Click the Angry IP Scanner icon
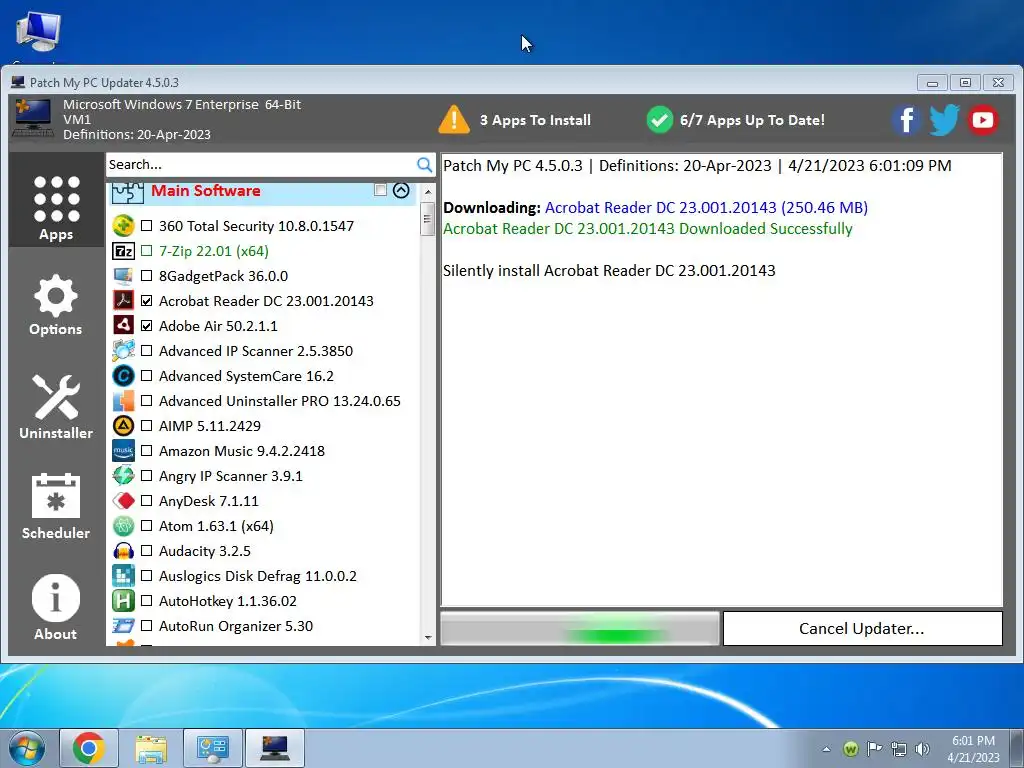Viewport: 1024px width, 768px height. click(x=123, y=476)
